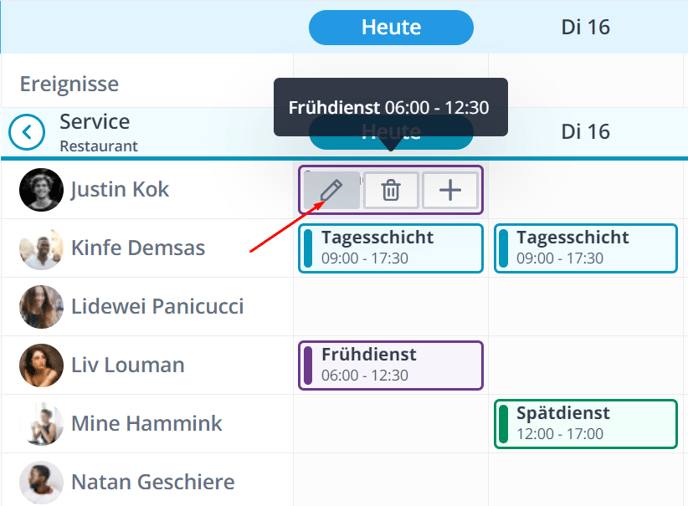This screenshot has width=688, height=506.
Task: Click the pencil edit shift icon
Action: [331, 190]
